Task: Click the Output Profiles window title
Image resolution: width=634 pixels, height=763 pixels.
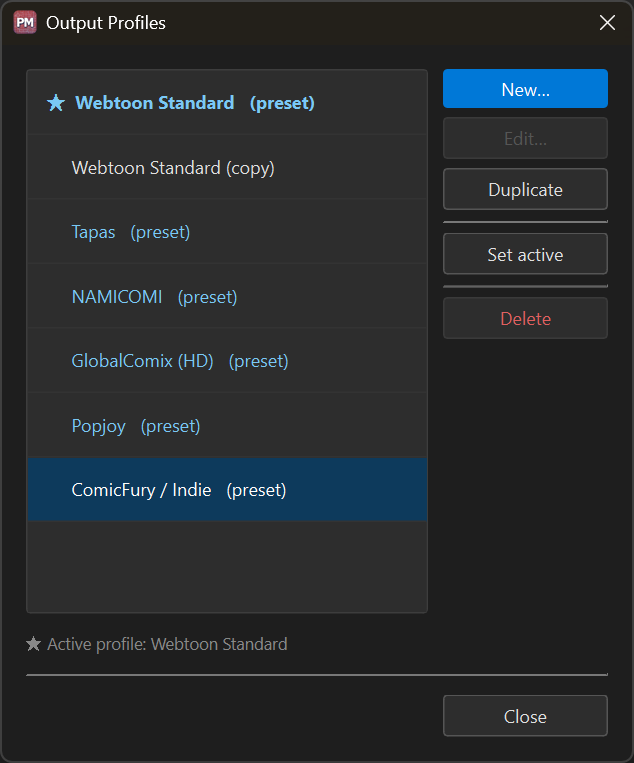Action: click(106, 23)
